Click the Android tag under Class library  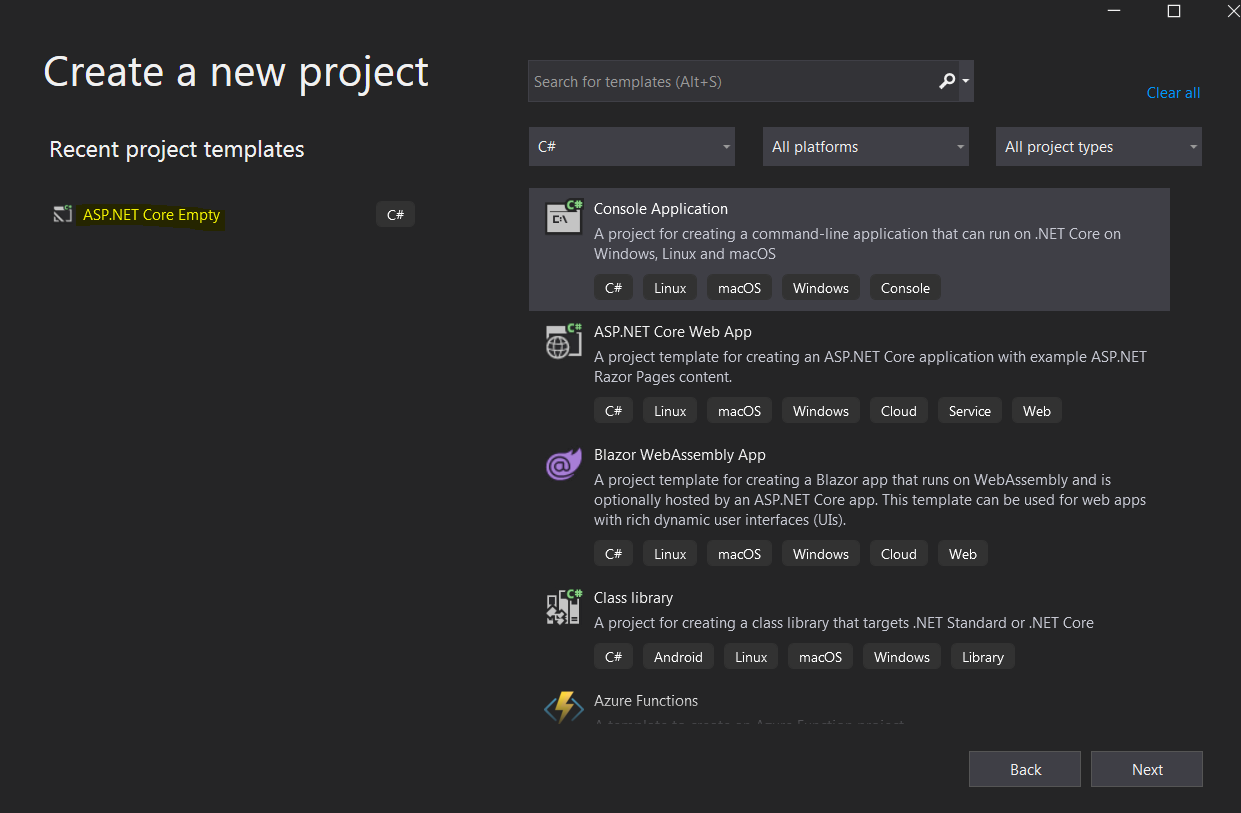[x=678, y=657]
